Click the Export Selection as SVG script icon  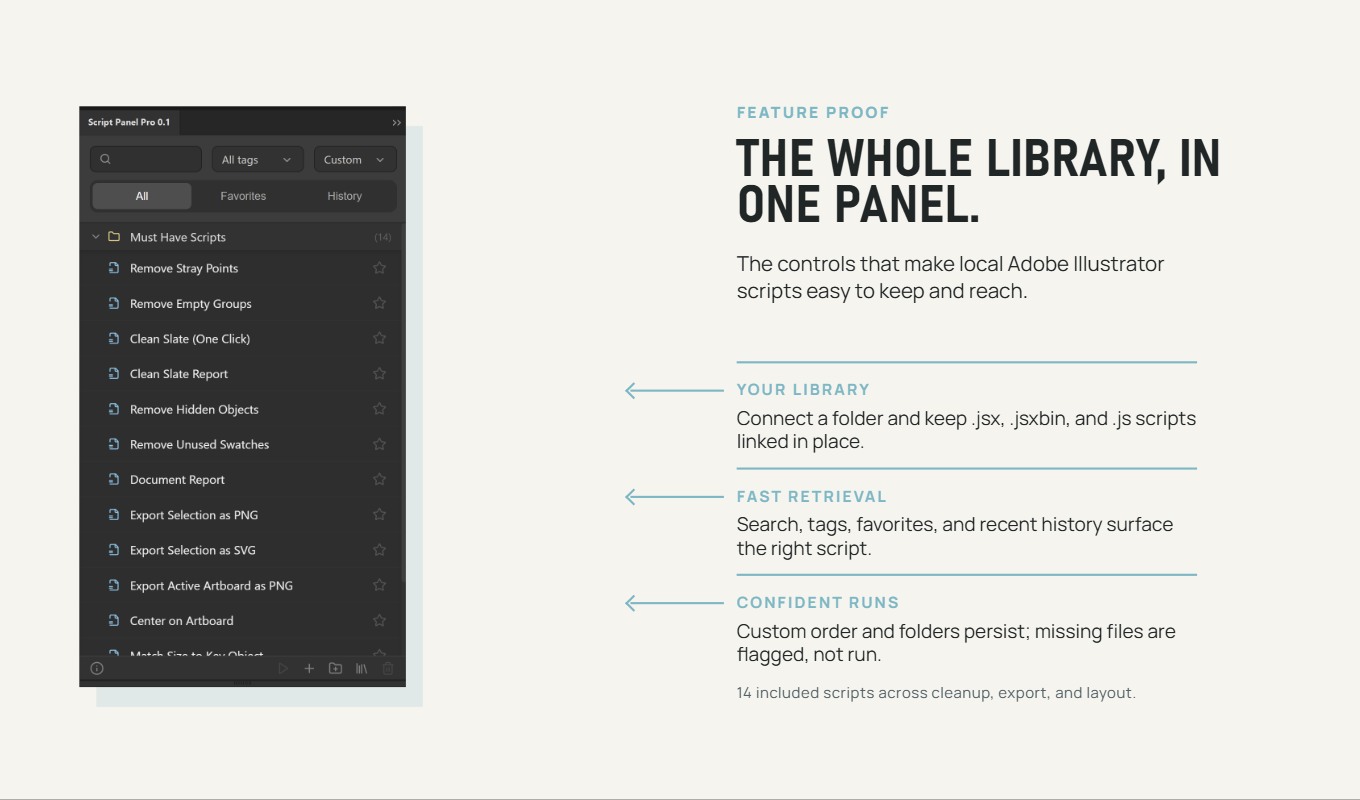[114, 550]
